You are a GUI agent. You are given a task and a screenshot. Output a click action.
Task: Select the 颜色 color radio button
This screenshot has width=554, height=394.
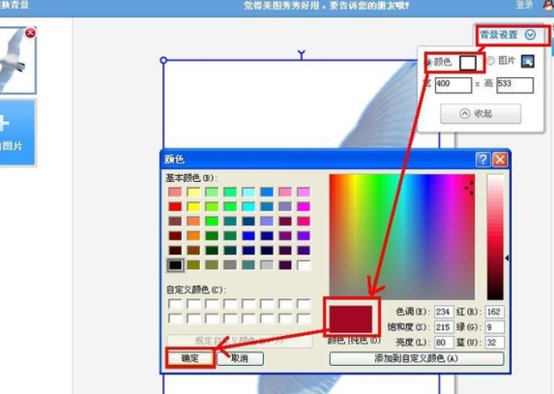coord(429,63)
